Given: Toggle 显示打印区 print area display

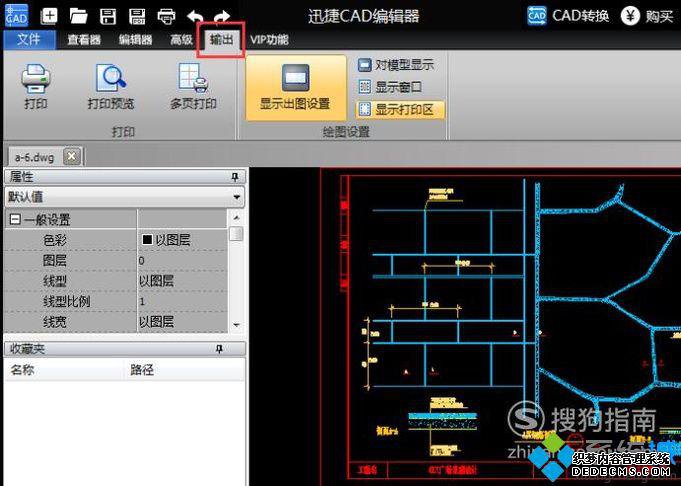Looking at the screenshot, I should (400, 109).
